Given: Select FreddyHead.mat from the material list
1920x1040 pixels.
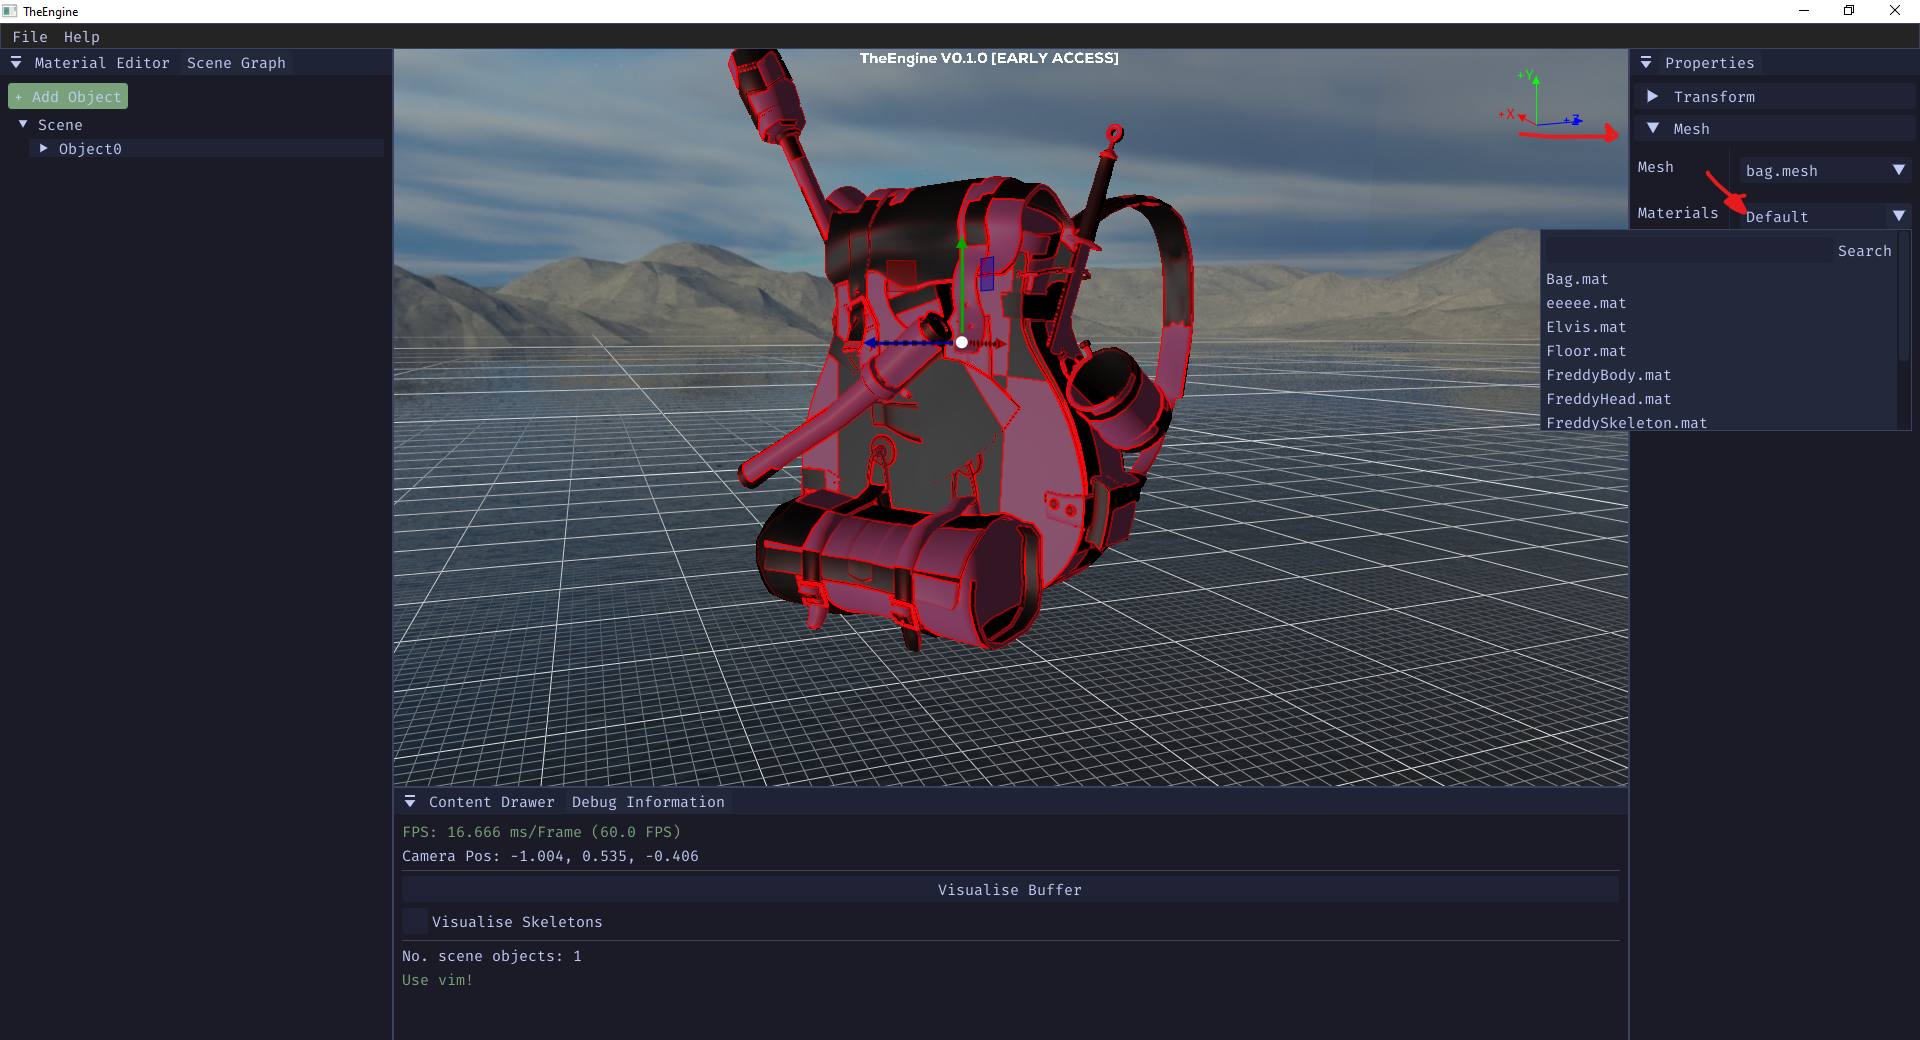Looking at the screenshot, I should point(1608,399).
